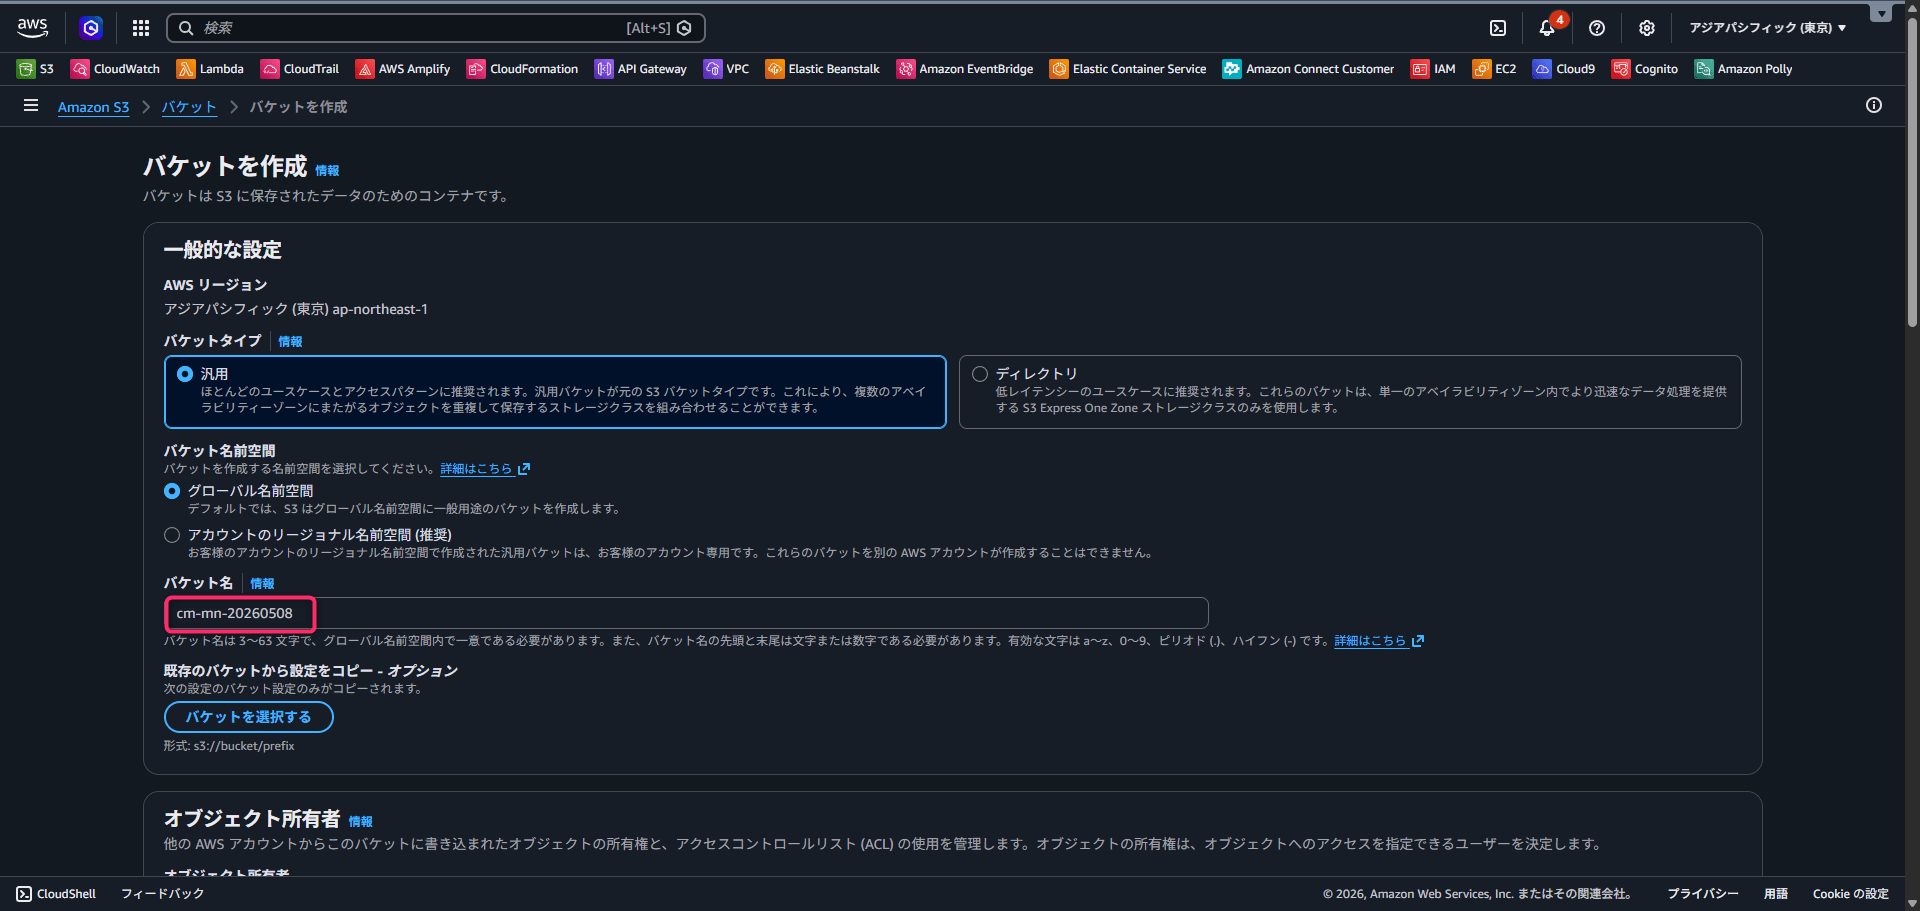Viewport: 1920px width, 911px height.
Task: Open the Amazon Q assistant icon
Action: pyautogui.click(x=91, y=28)
